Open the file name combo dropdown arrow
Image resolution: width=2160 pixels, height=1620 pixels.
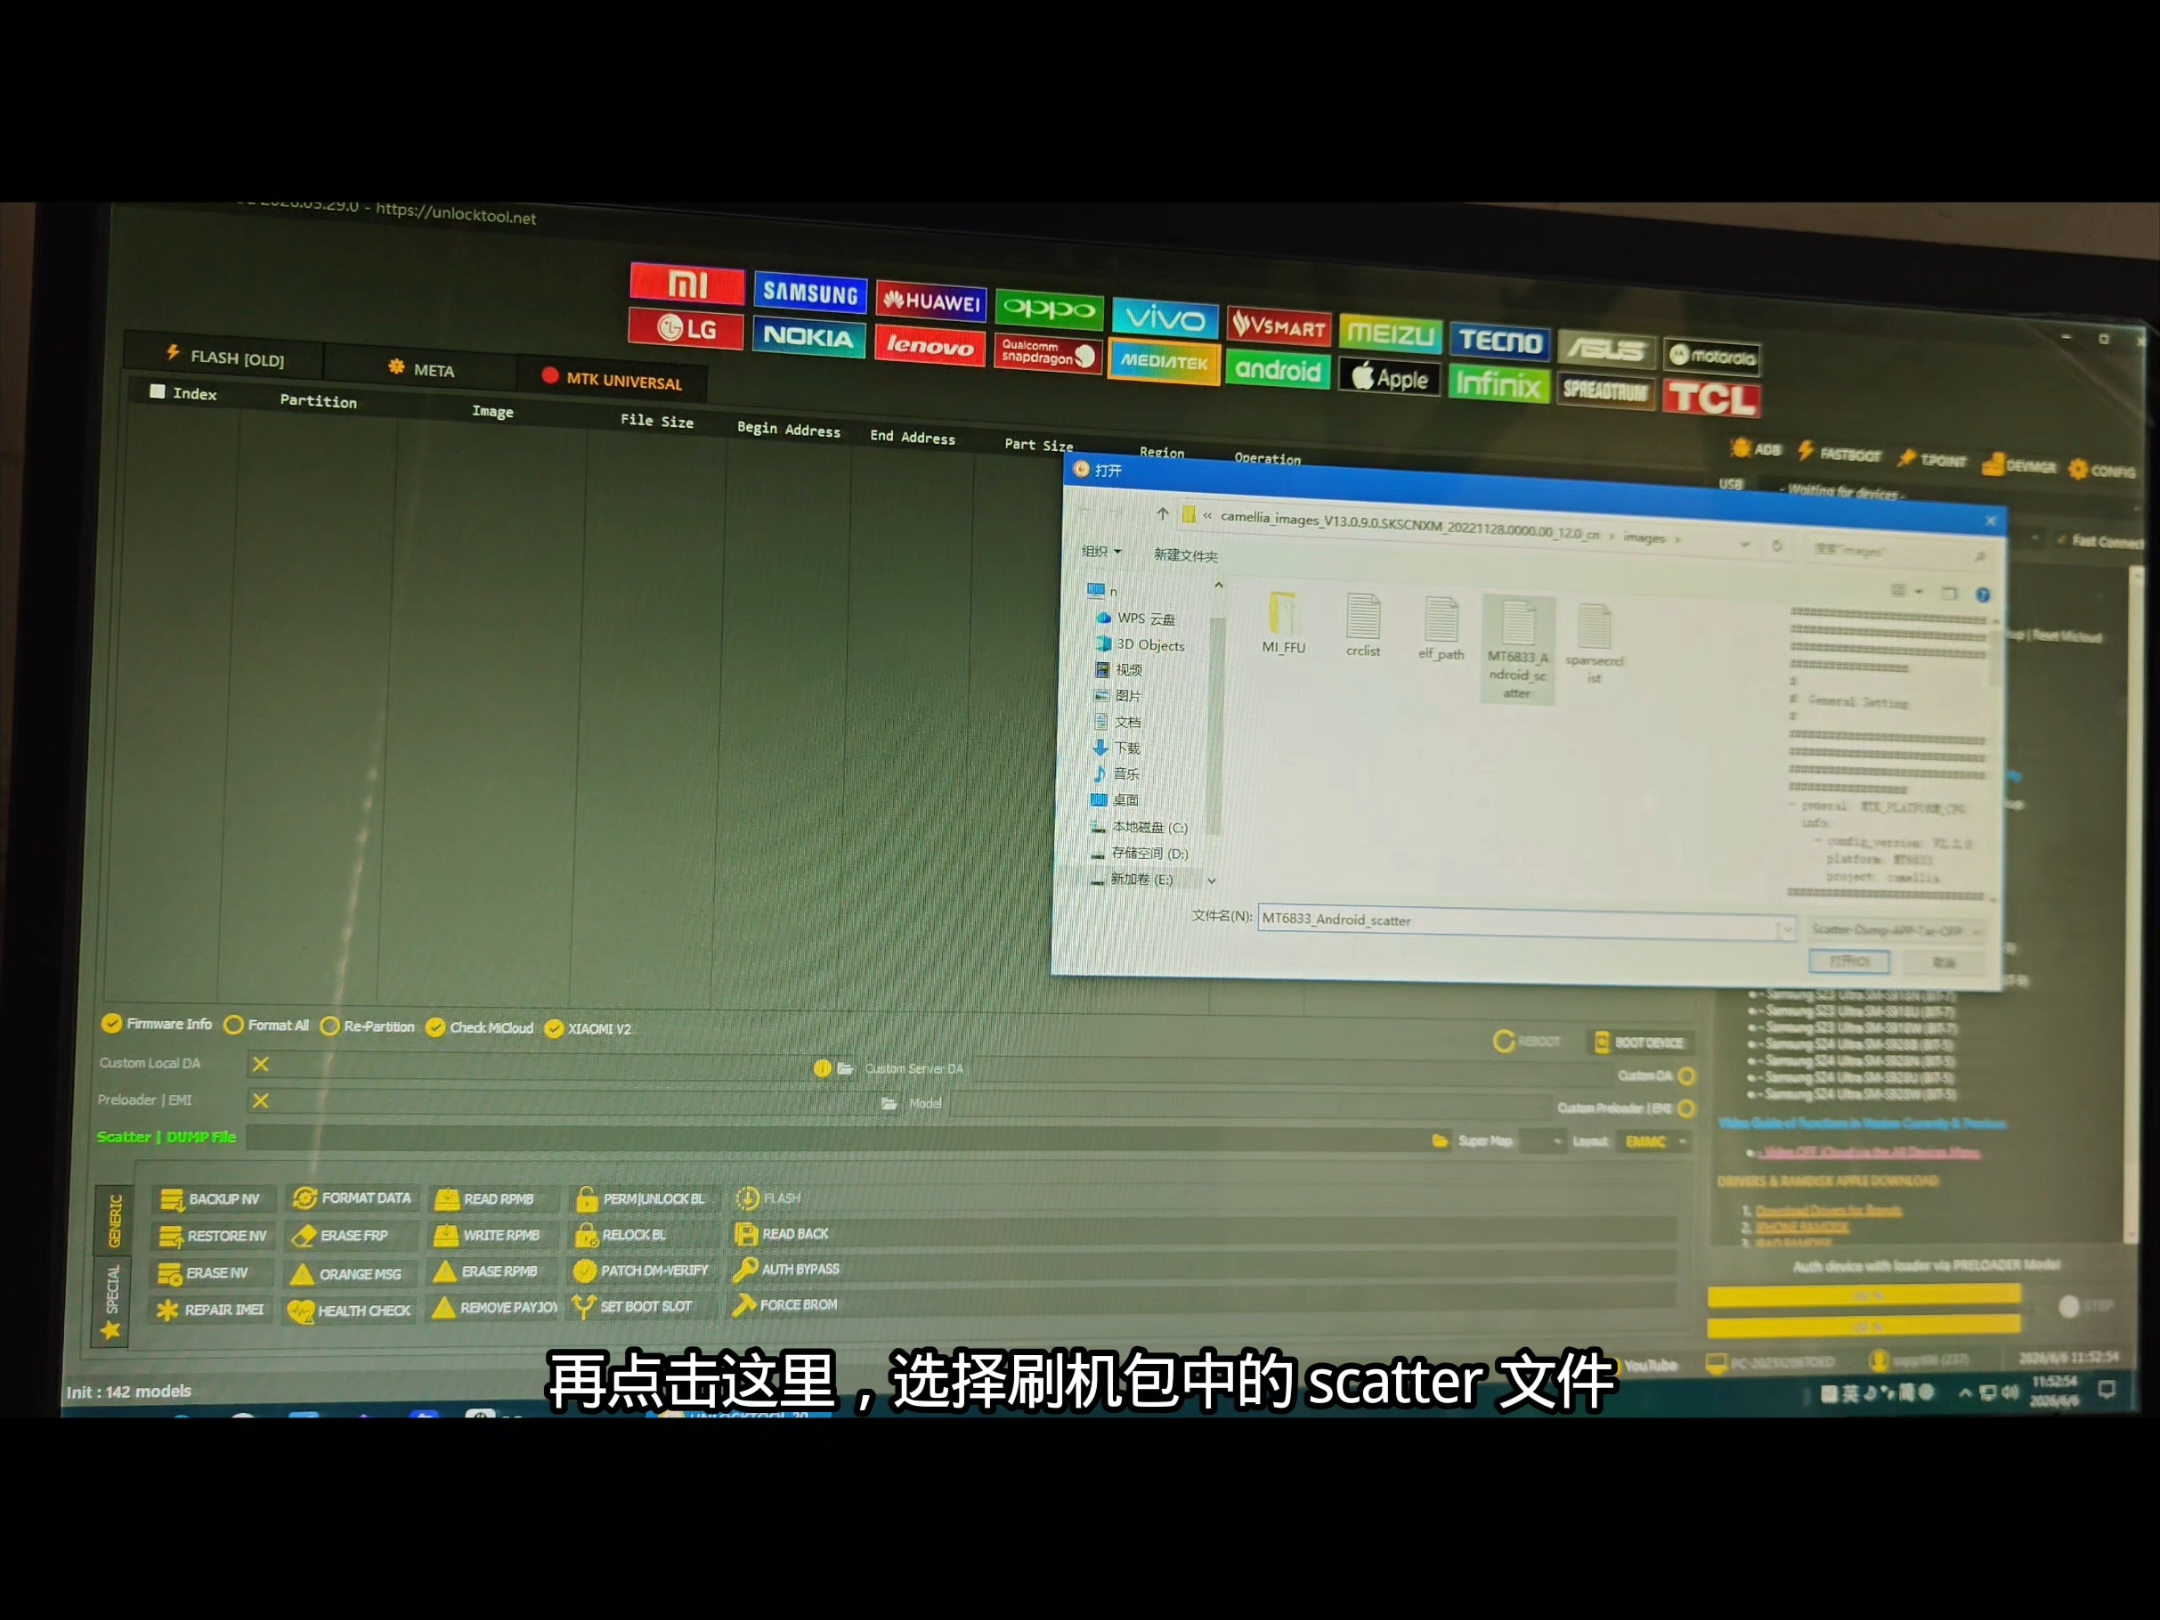tap(1786, 930)
